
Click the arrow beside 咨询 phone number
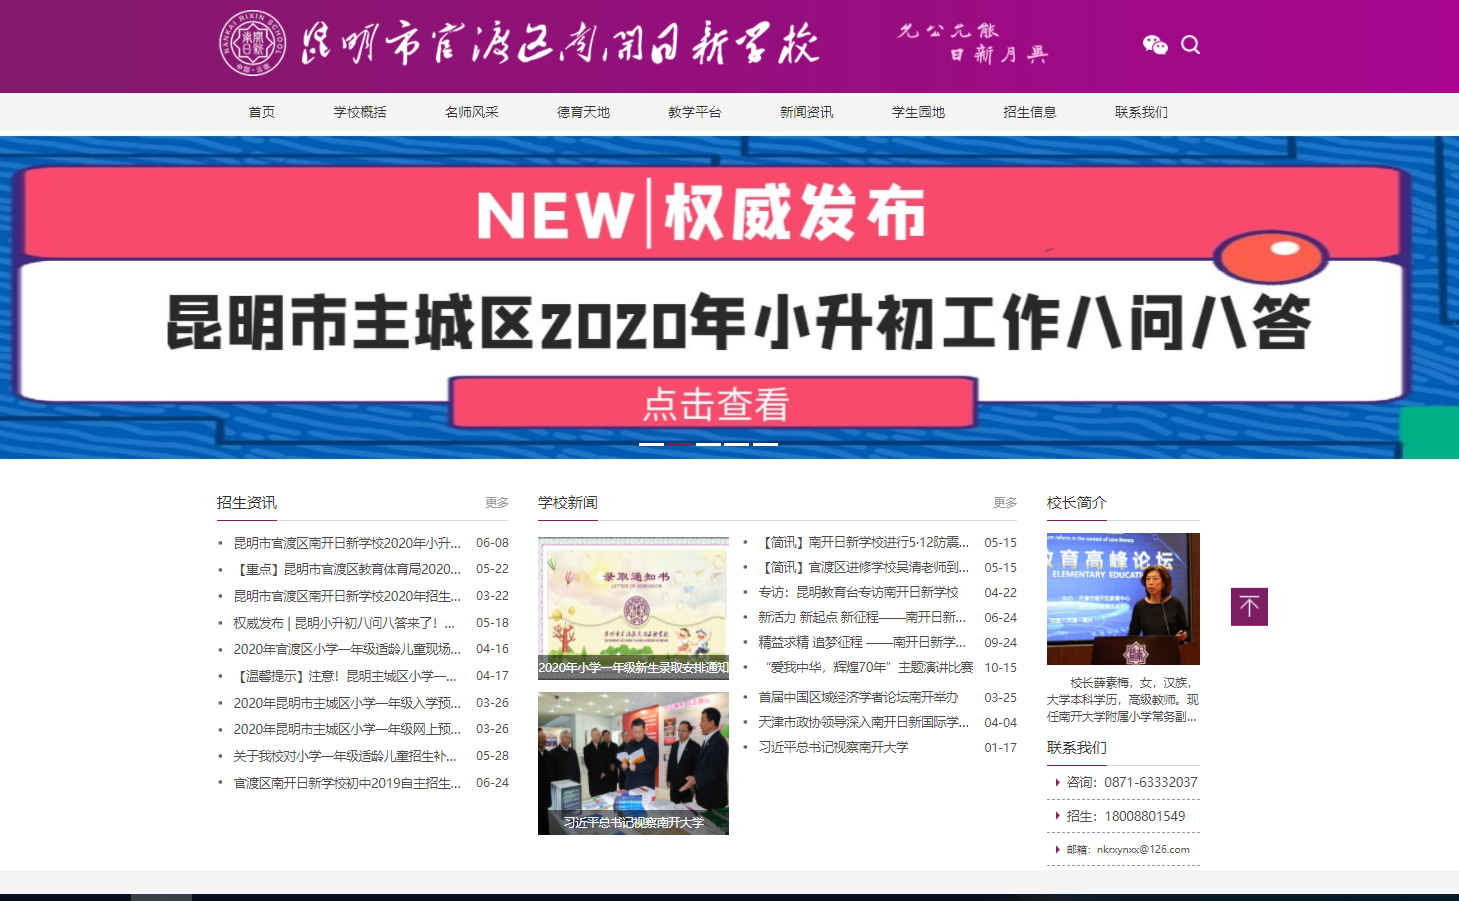click(1058, 783)
